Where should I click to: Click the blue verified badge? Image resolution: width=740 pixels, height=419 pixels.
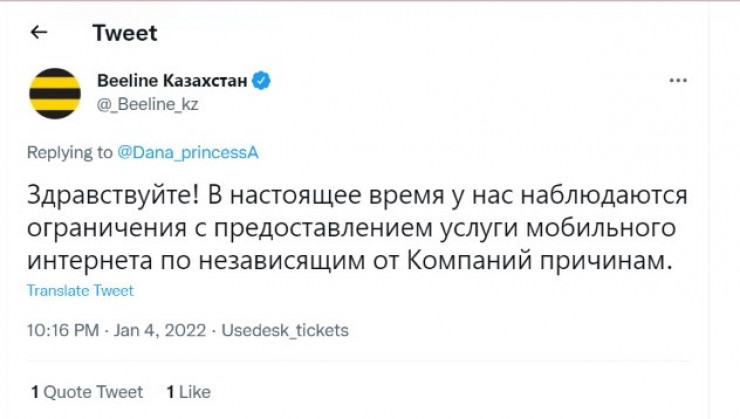point(263,80)
